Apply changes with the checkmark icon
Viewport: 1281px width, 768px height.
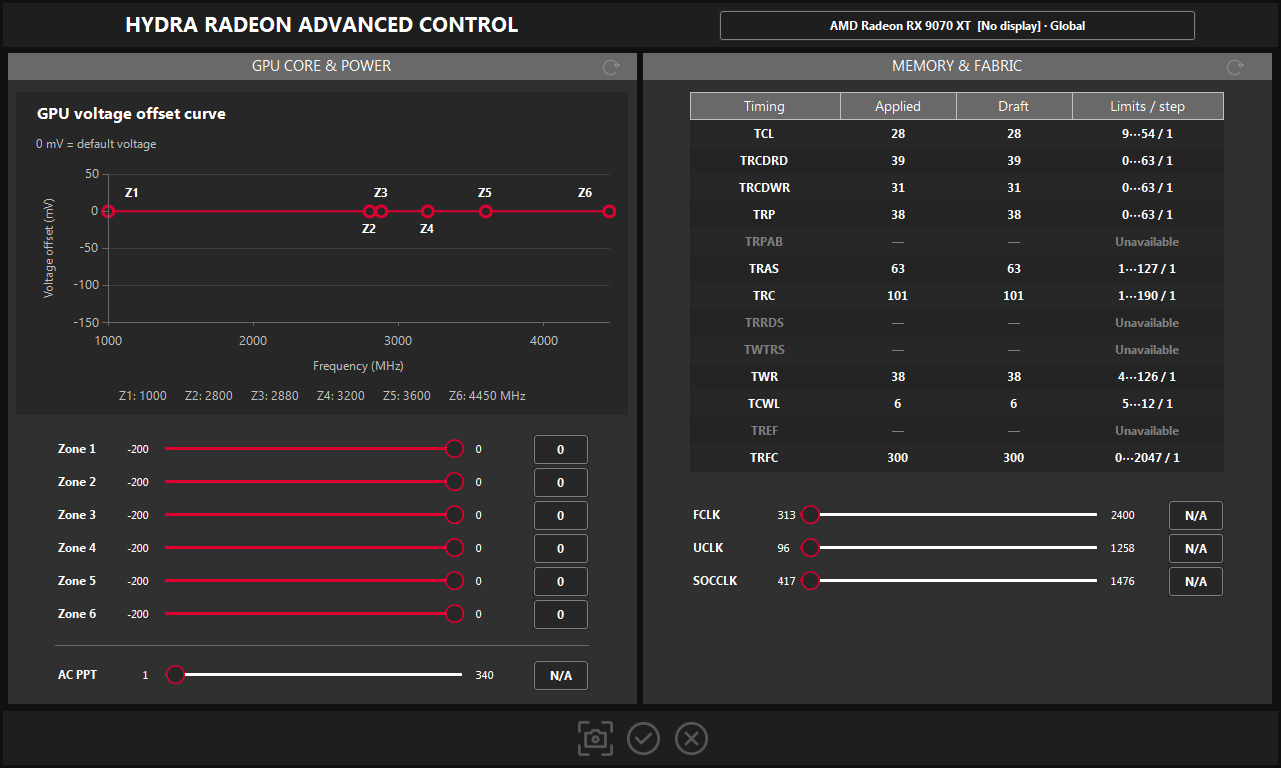[643, 739]
